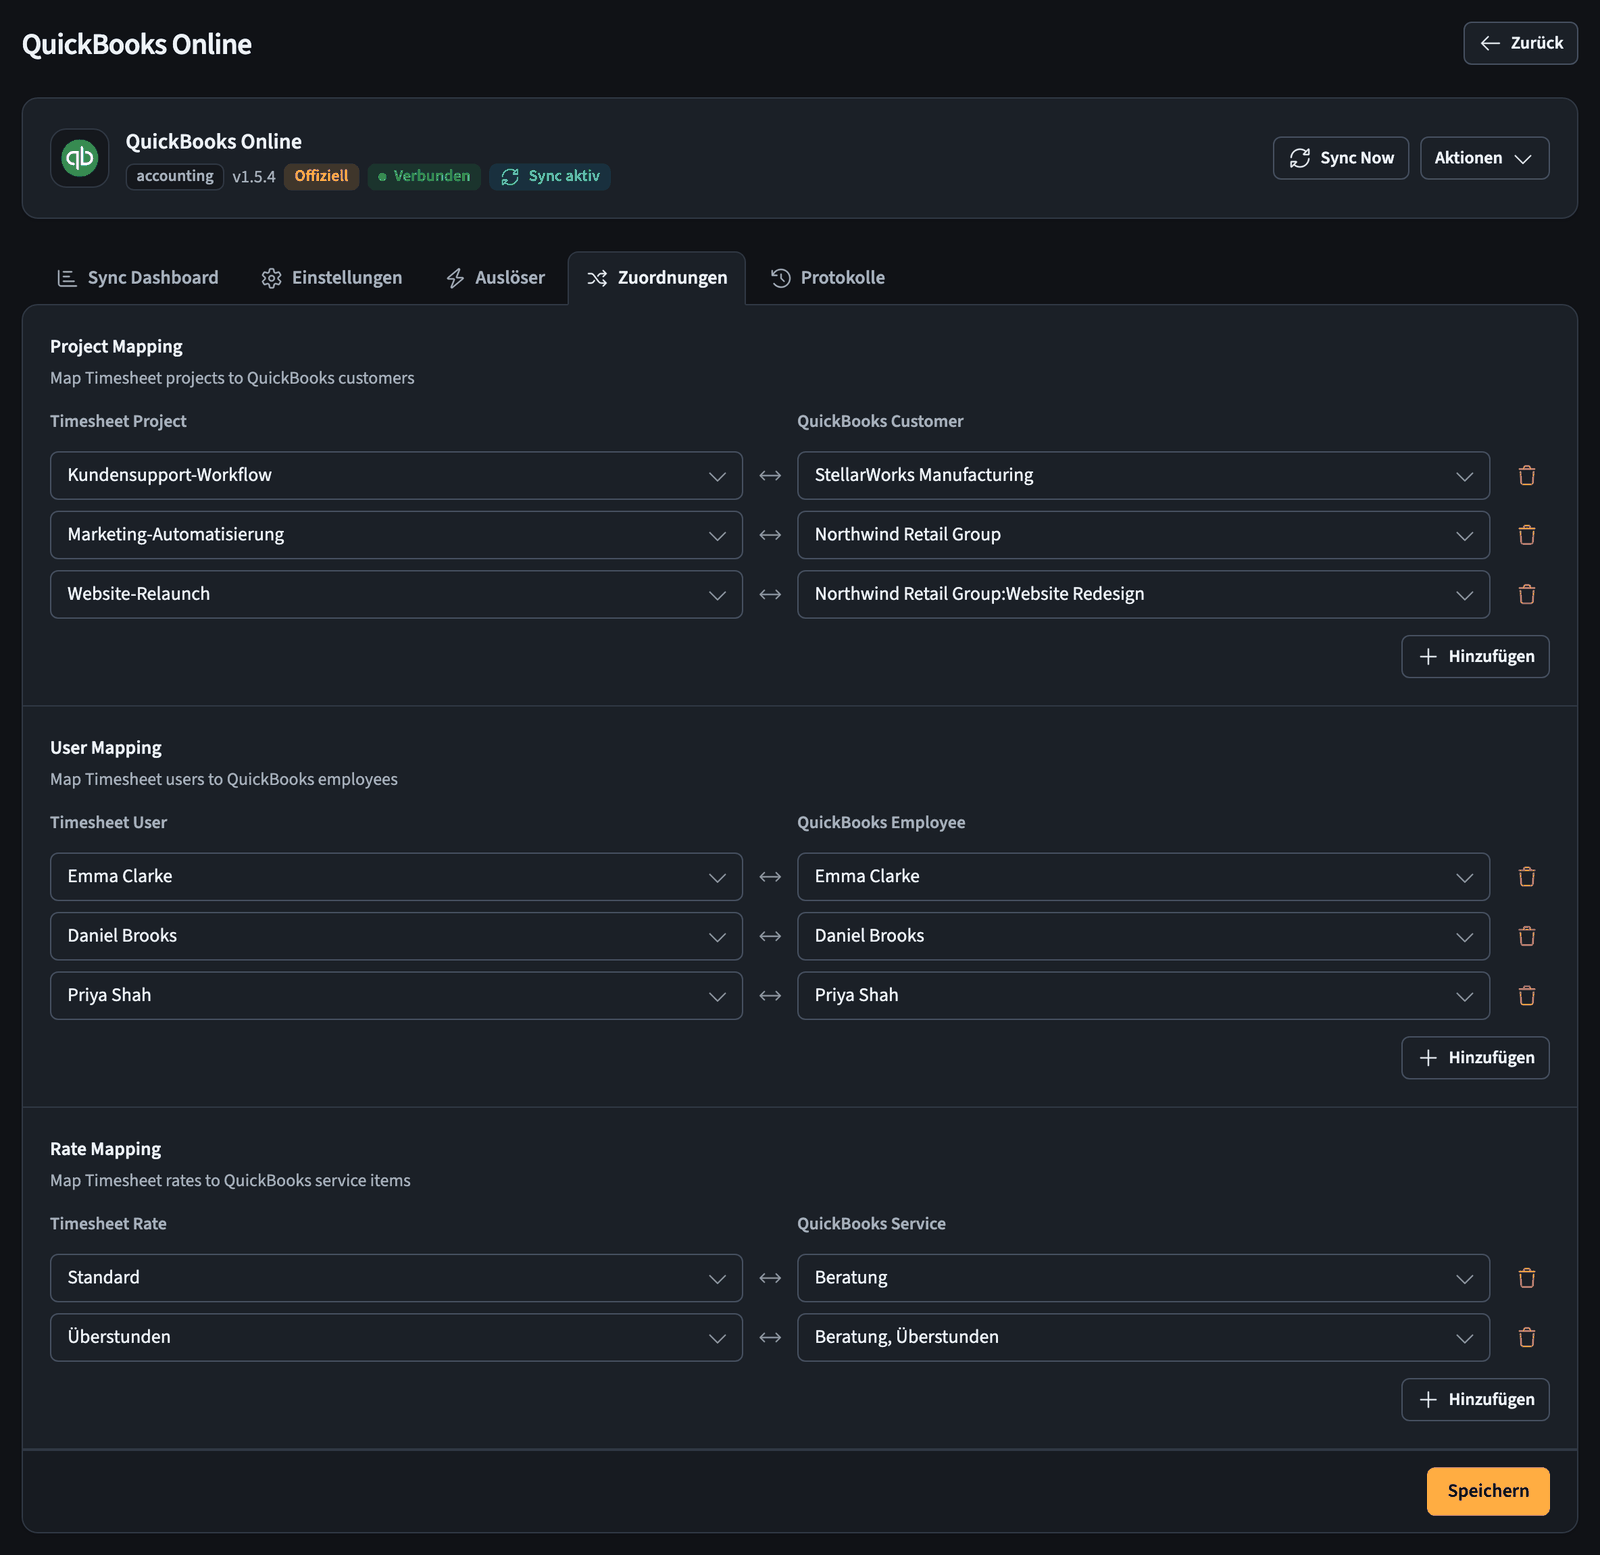Open the Standard Timesheet Rate dropdown
This screenshot has width=1600, height=1555.
[x=396, y=1278]
